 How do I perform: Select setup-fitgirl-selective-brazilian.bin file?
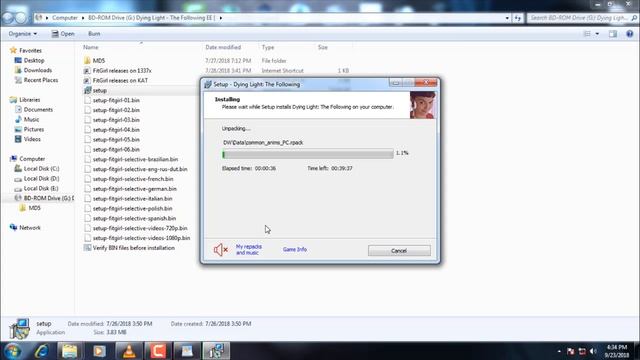135,159
